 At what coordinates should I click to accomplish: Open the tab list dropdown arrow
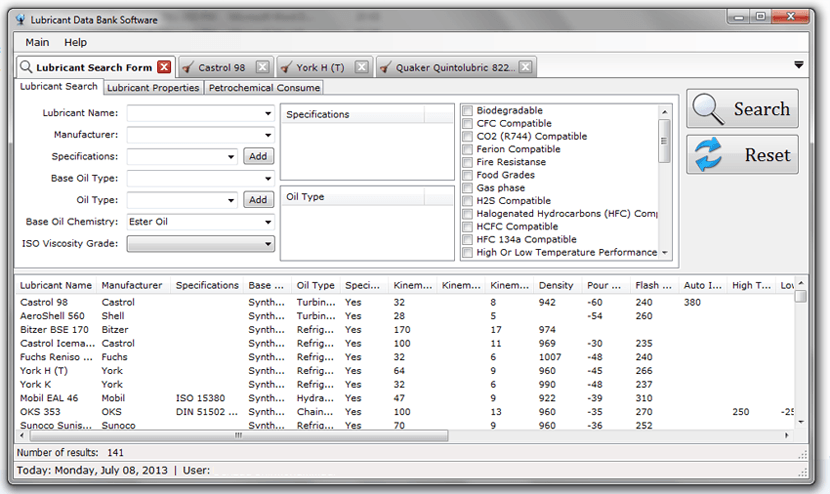[x=799, y=65]
